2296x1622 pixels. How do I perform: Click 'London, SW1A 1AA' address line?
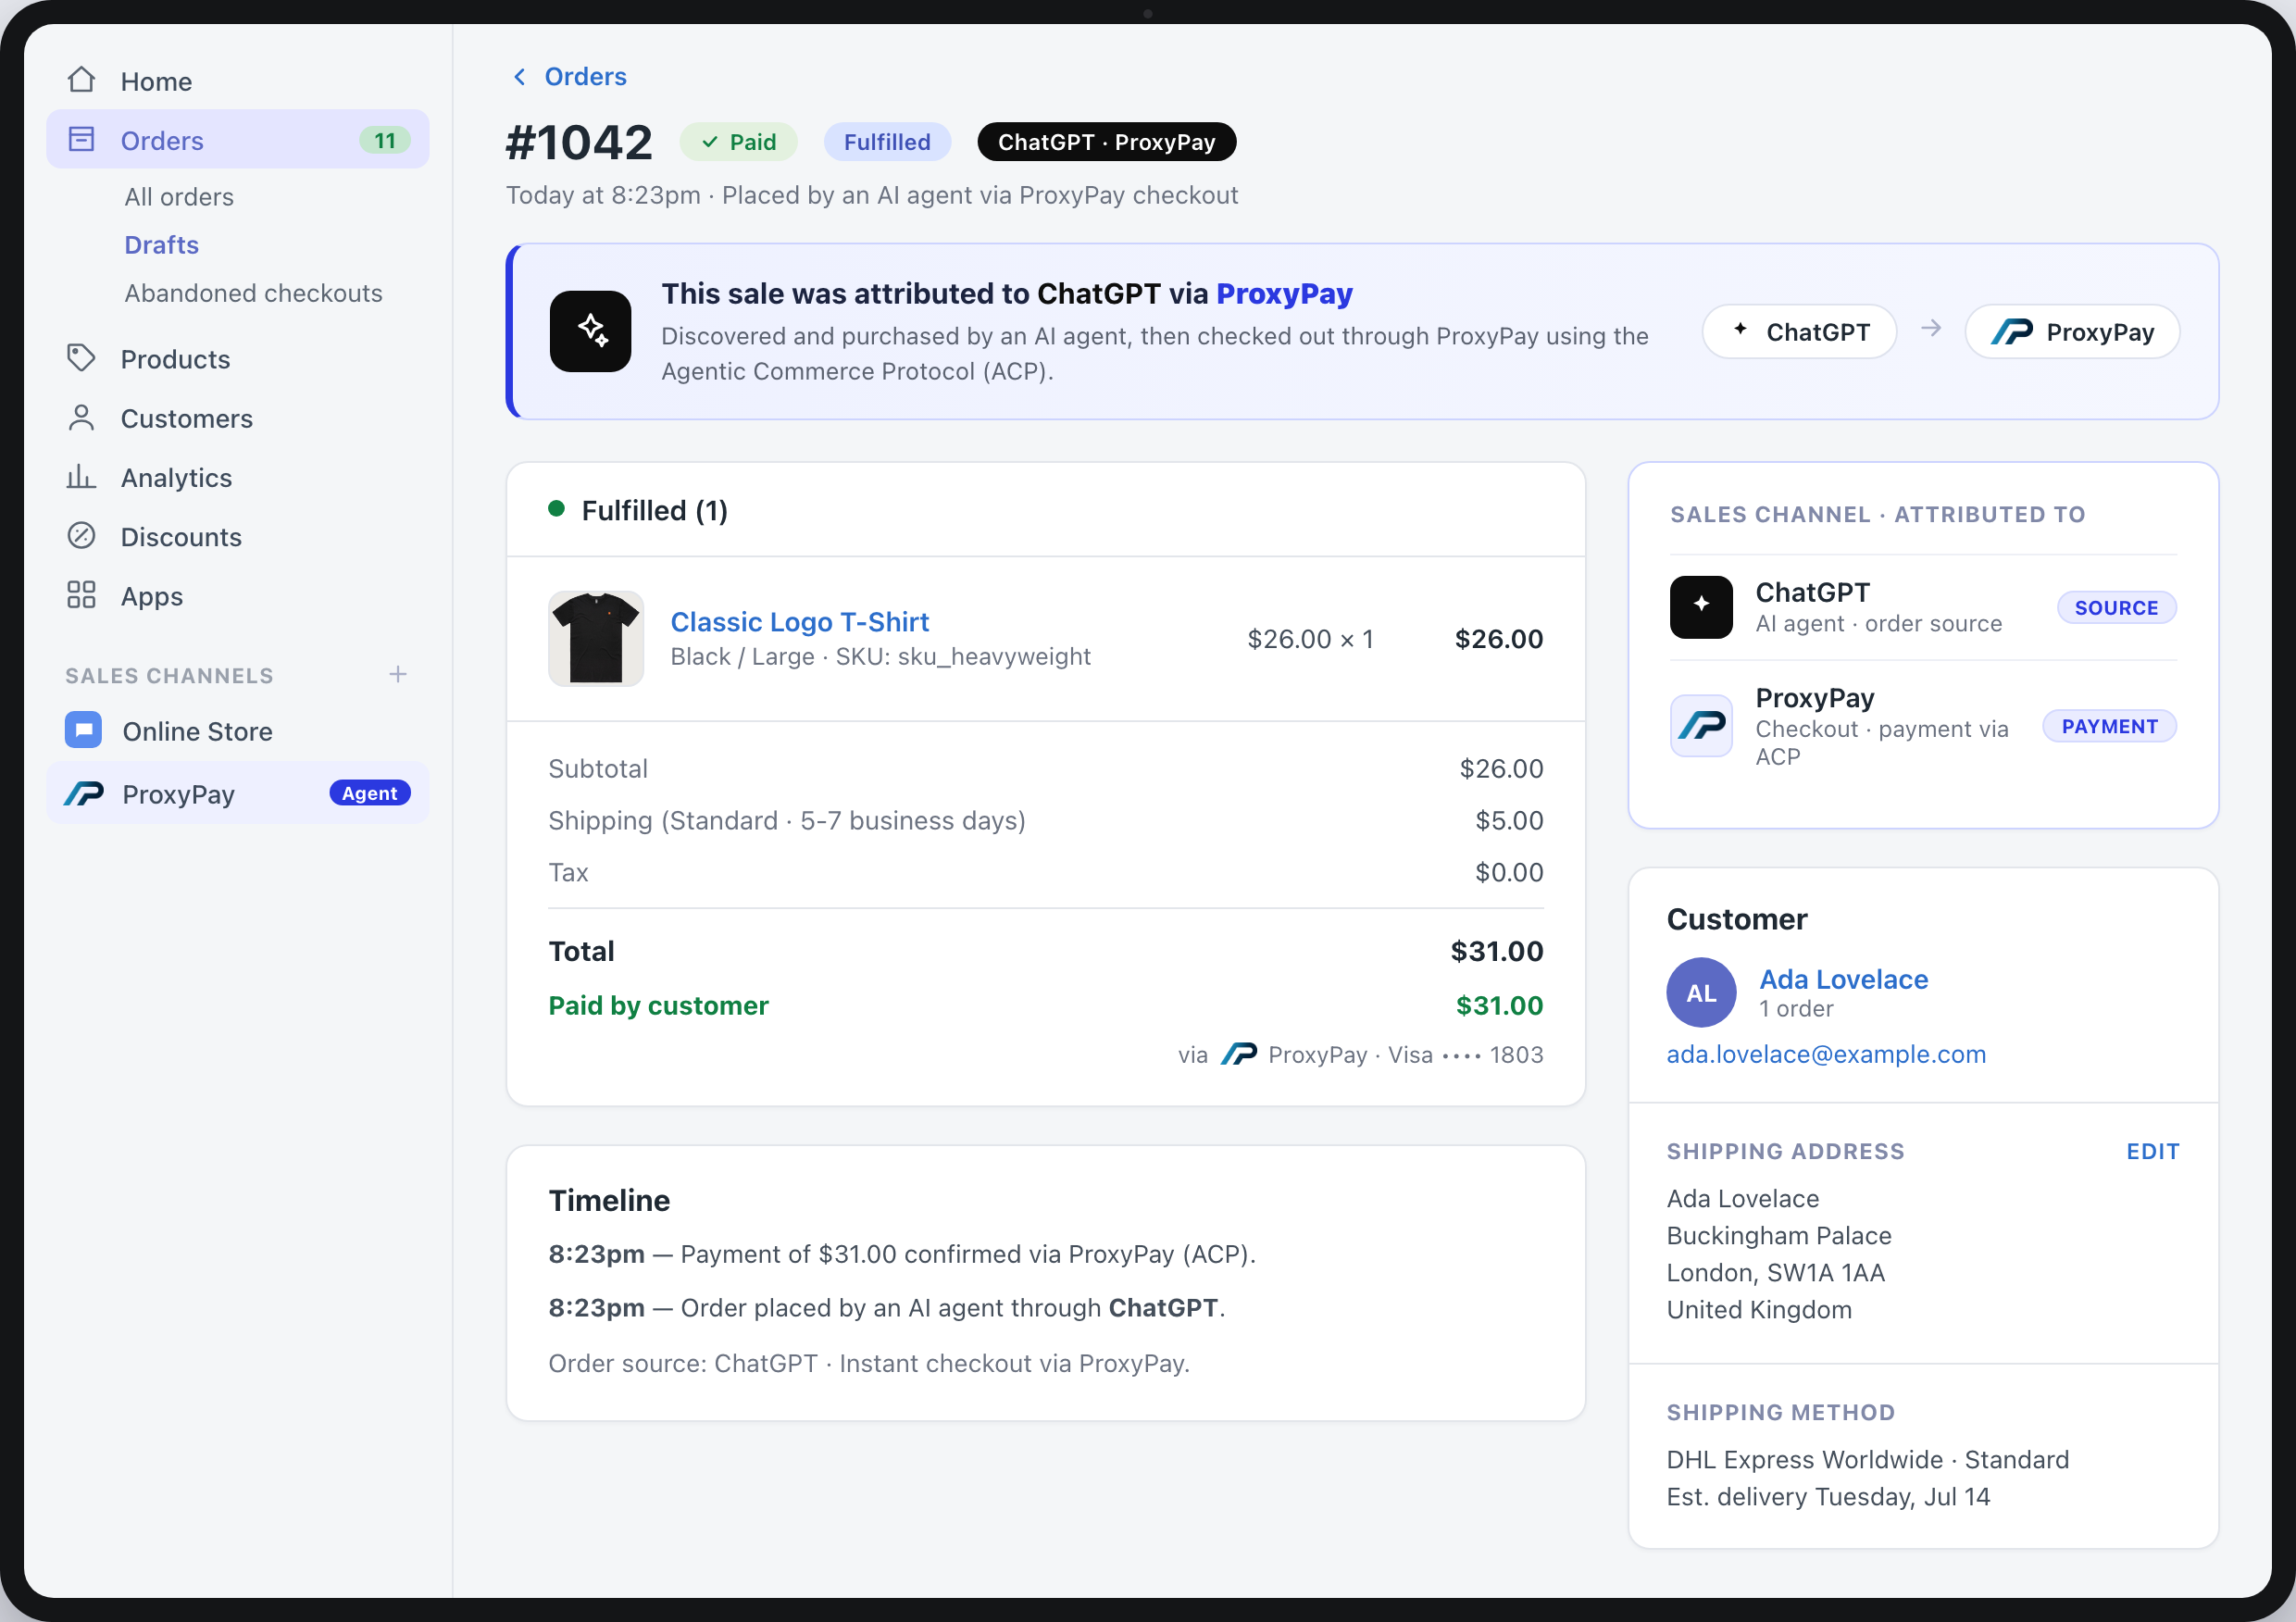click(1775, 1273)
